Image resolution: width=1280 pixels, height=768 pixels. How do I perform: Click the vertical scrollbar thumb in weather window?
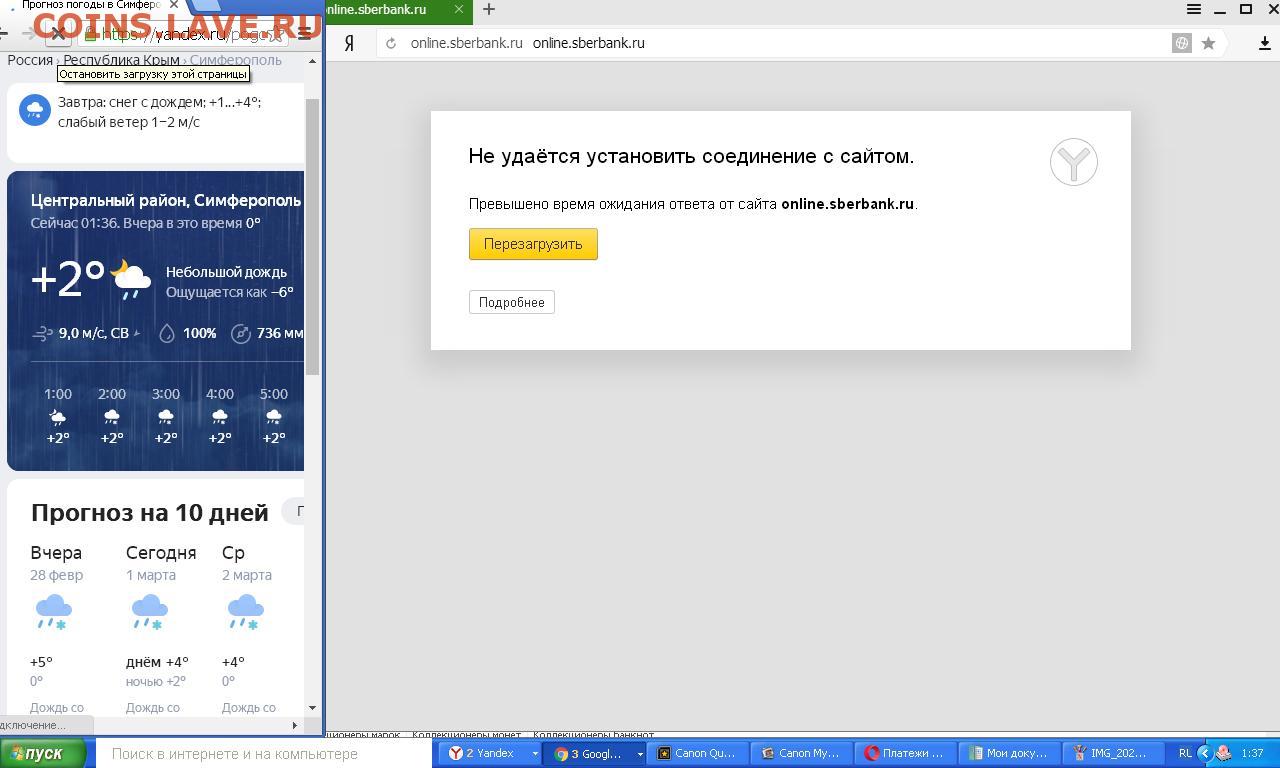click(x=312, y=237)
